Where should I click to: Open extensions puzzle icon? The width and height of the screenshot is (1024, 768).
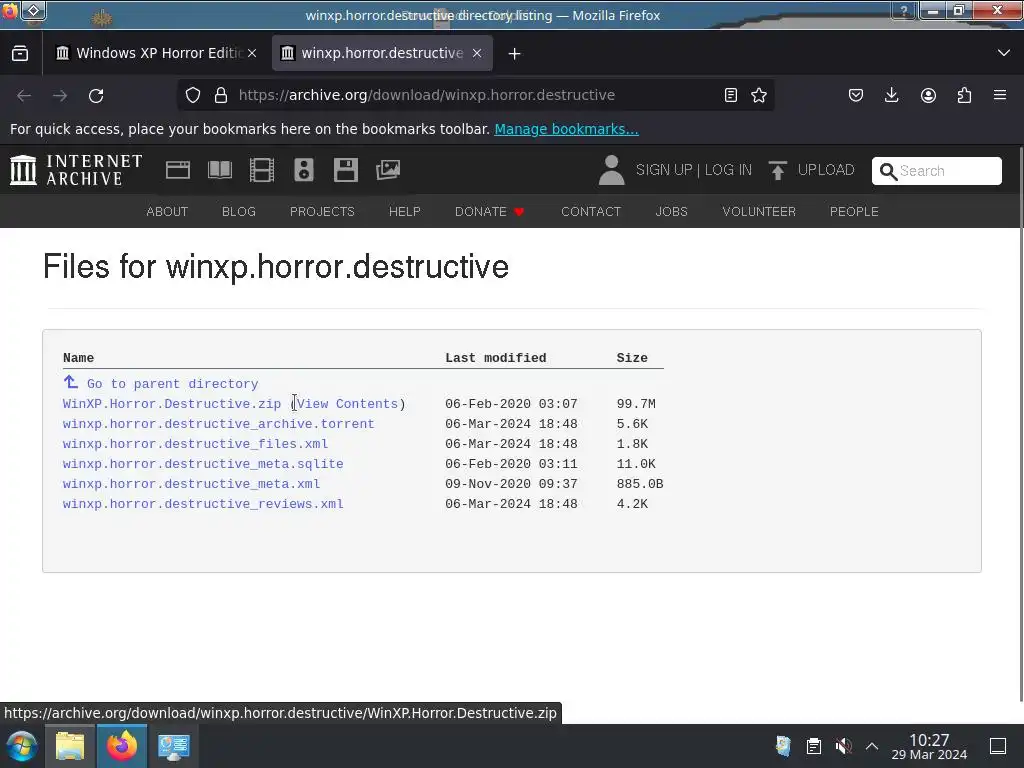tap(964, 95)
